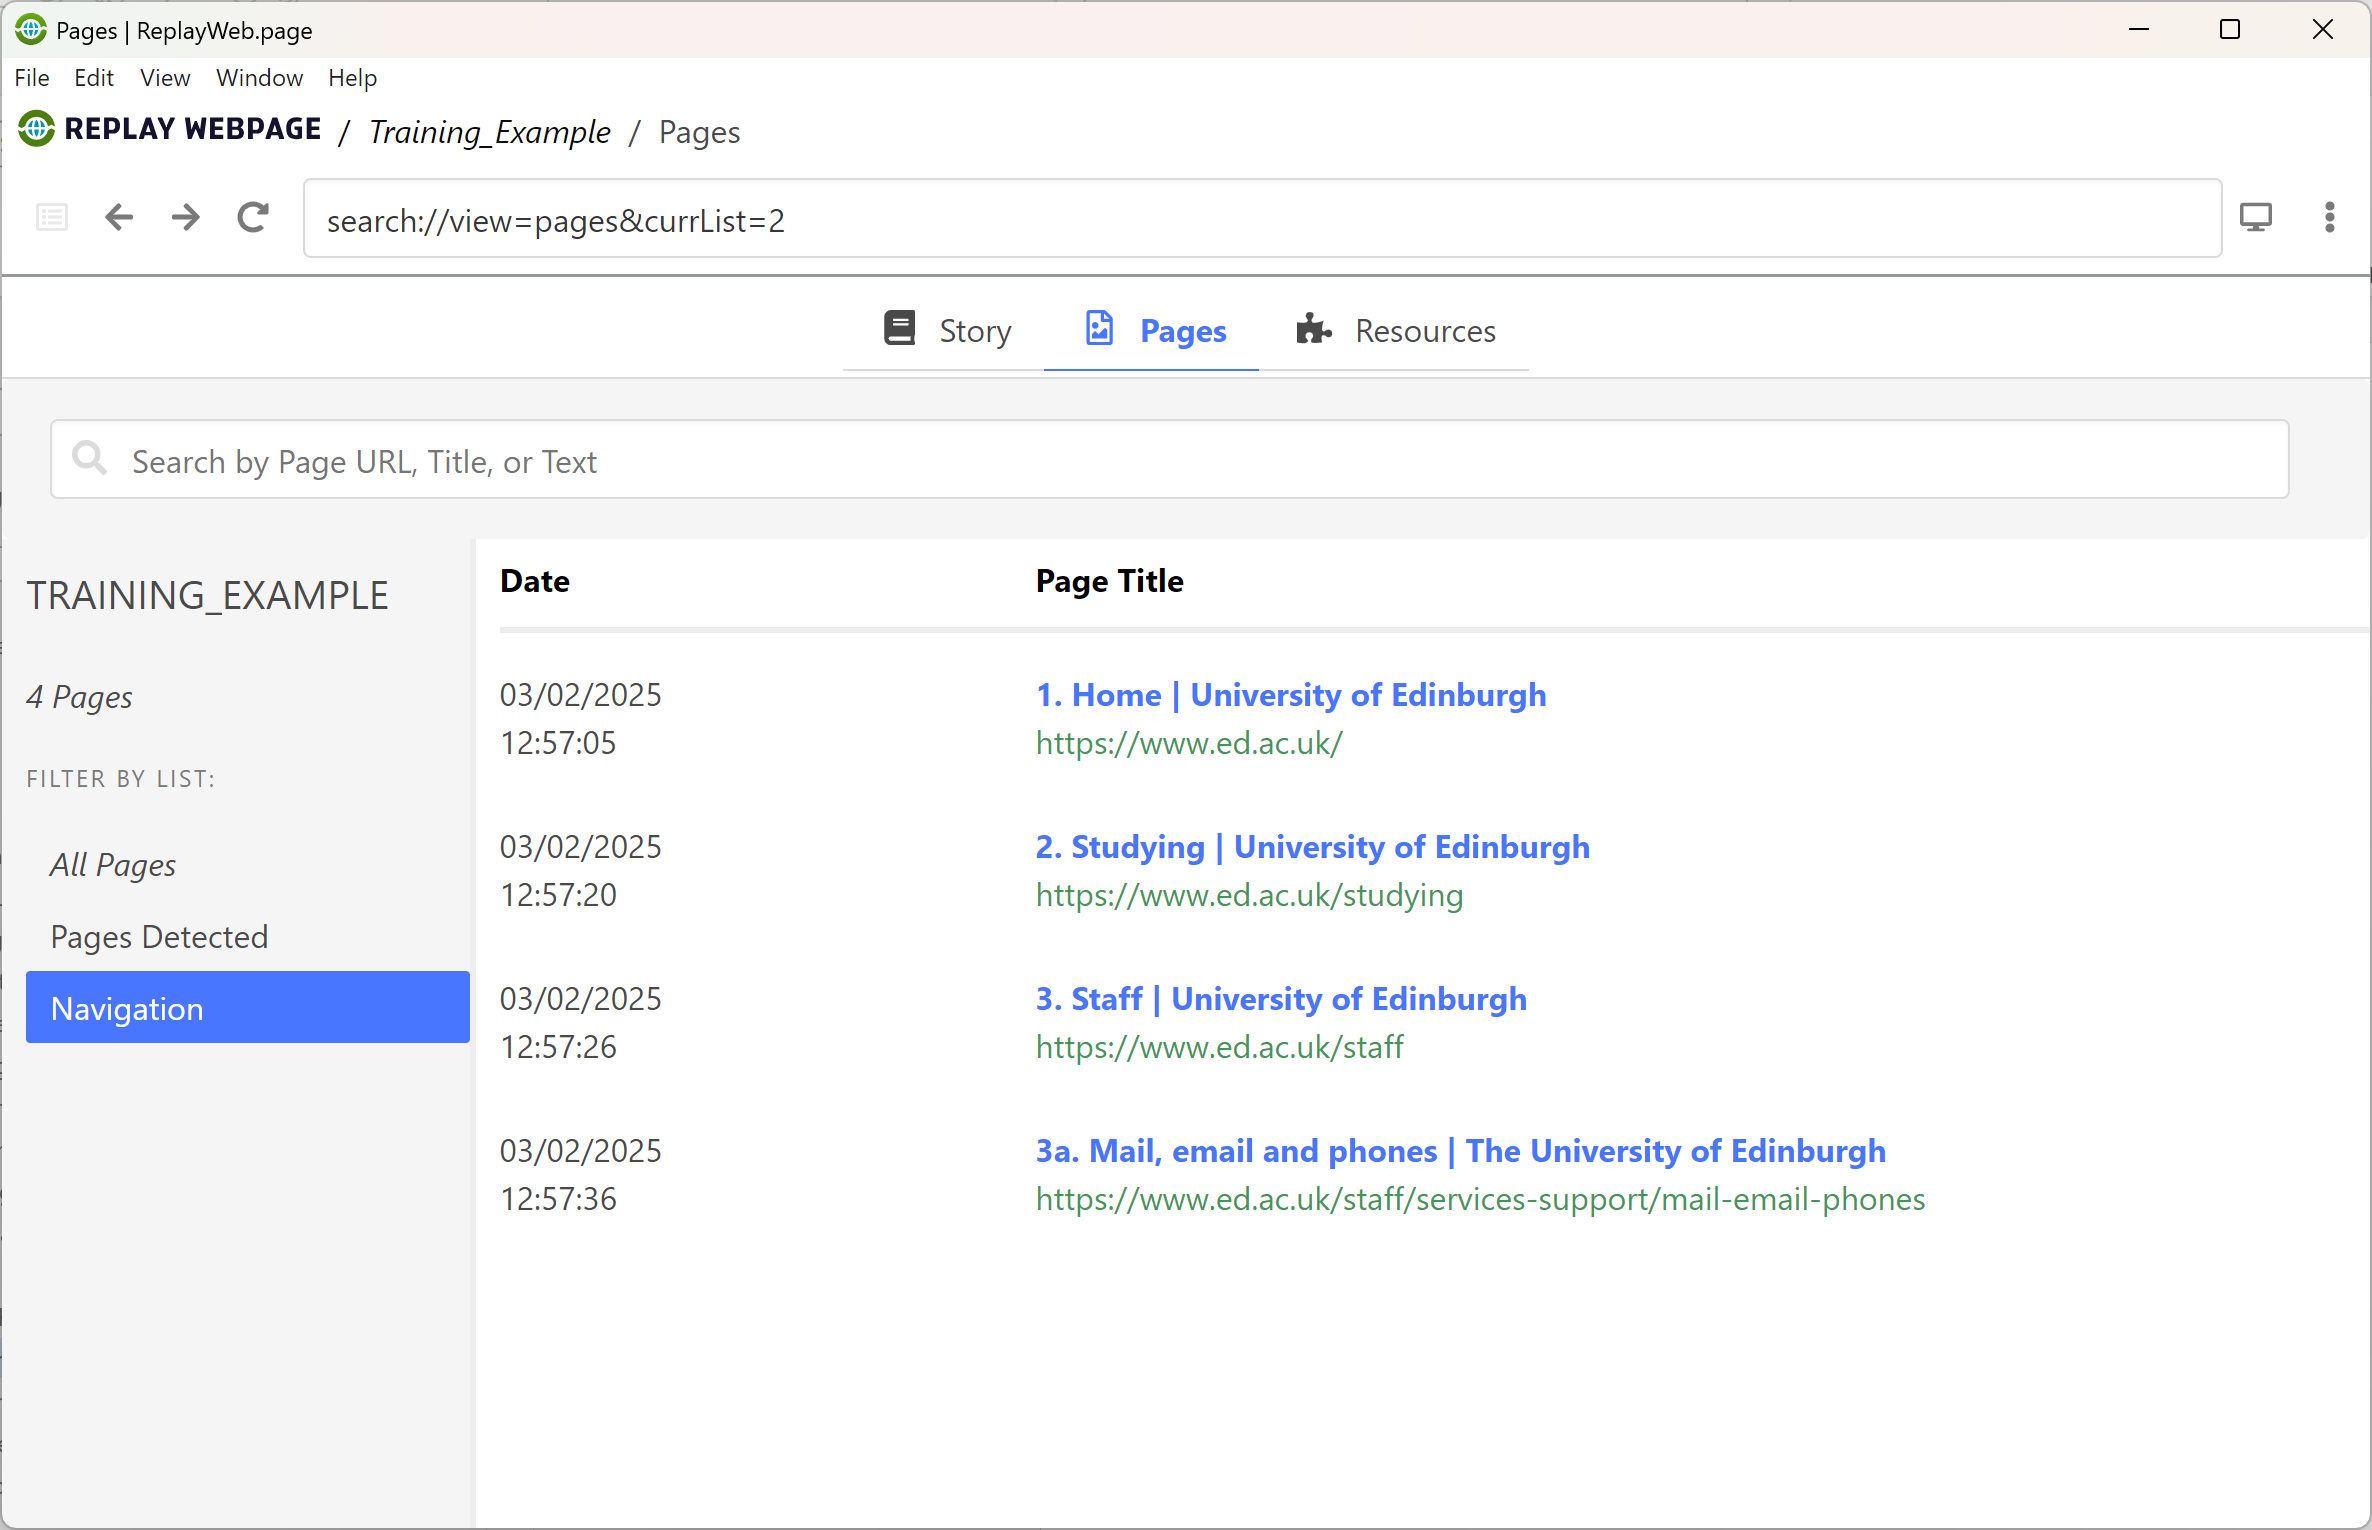Maximize the ReplayWeb.page window
The width and height of the screenshot is (2372, 1530).
point(2230,29)
